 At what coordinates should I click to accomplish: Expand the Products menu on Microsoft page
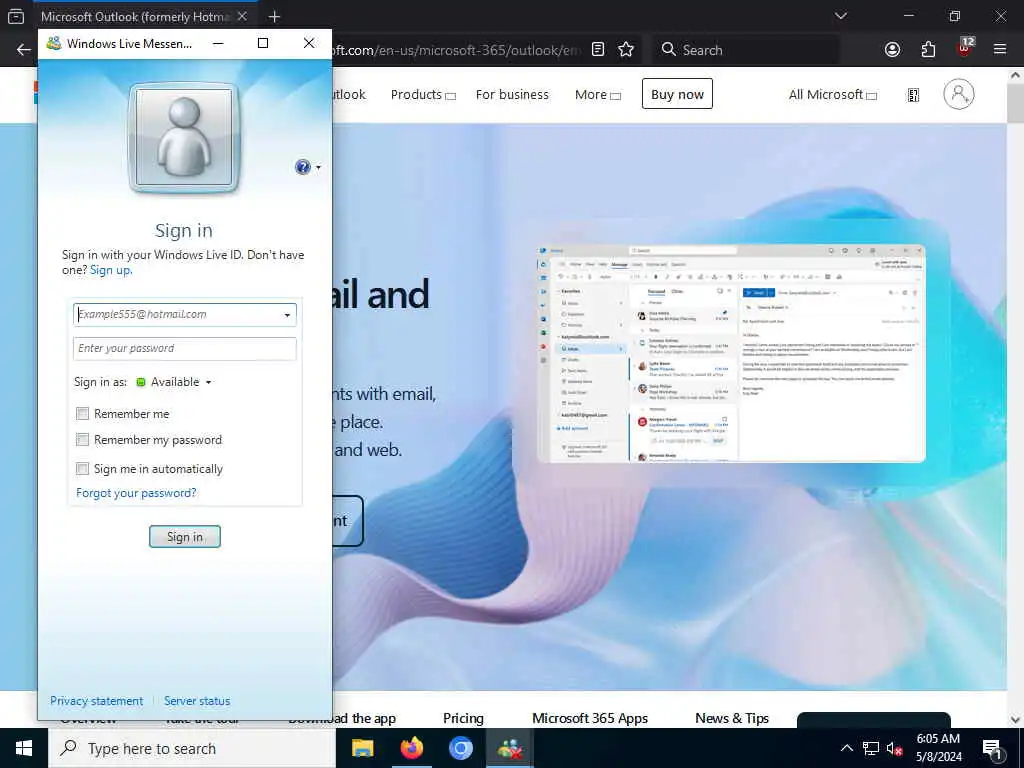(423, 95)
